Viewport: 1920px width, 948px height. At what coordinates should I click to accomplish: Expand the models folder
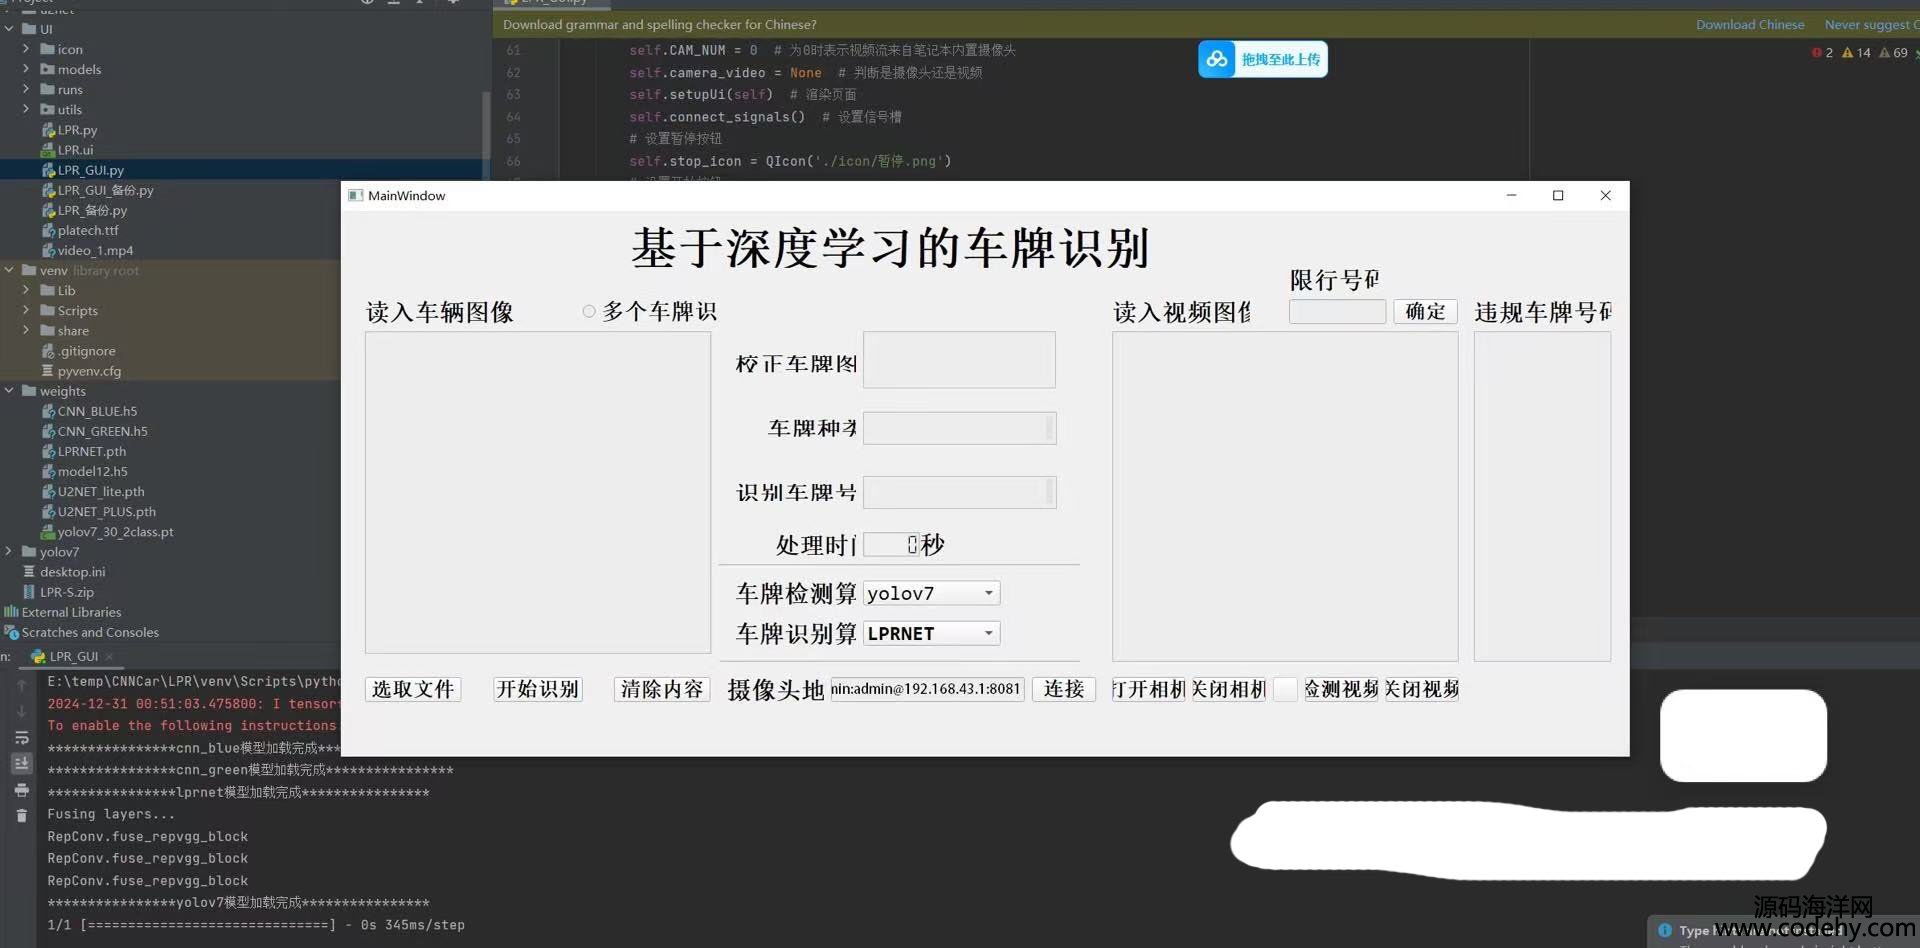[26, 69]
